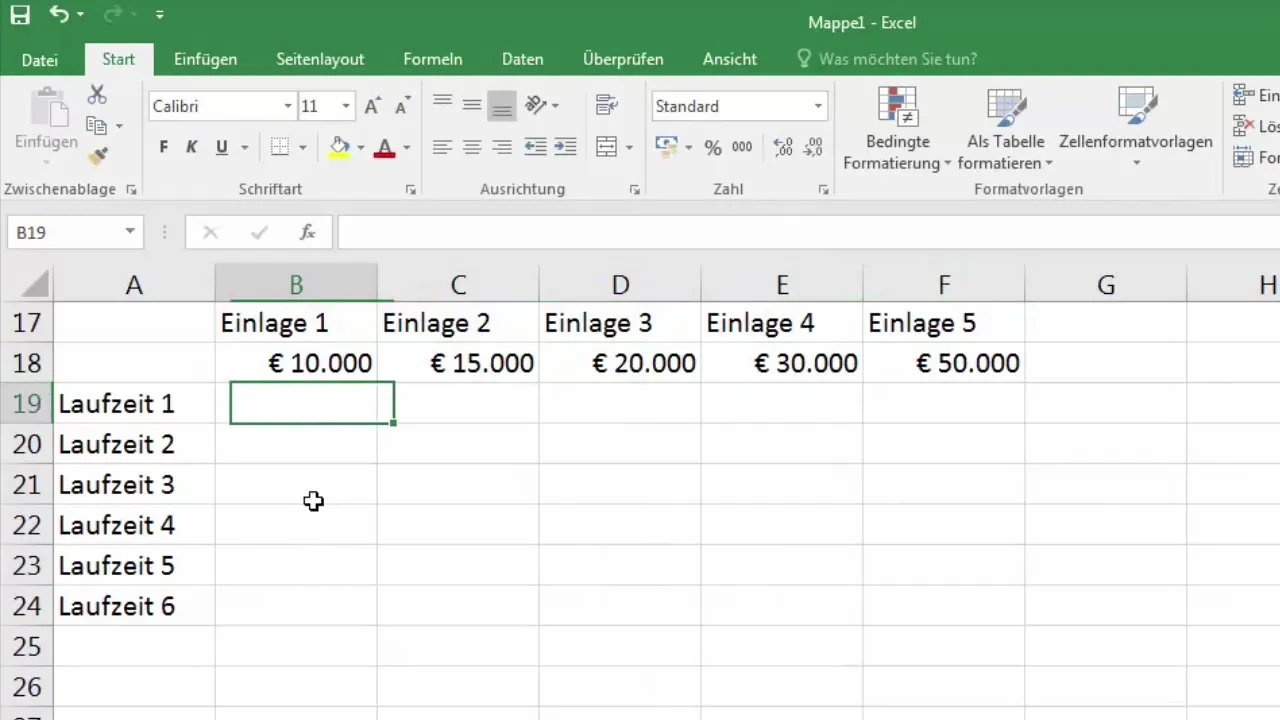Save the workbook using the floppy disk icon

point(20,15)
